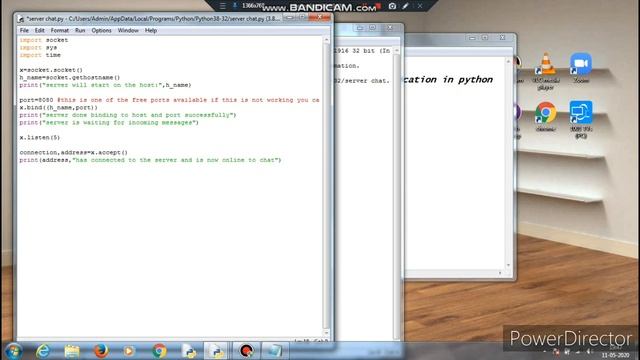Open the Zoom desktop shortcut
This screenshot has width=640, height=360.
click(x=581, y=67)
